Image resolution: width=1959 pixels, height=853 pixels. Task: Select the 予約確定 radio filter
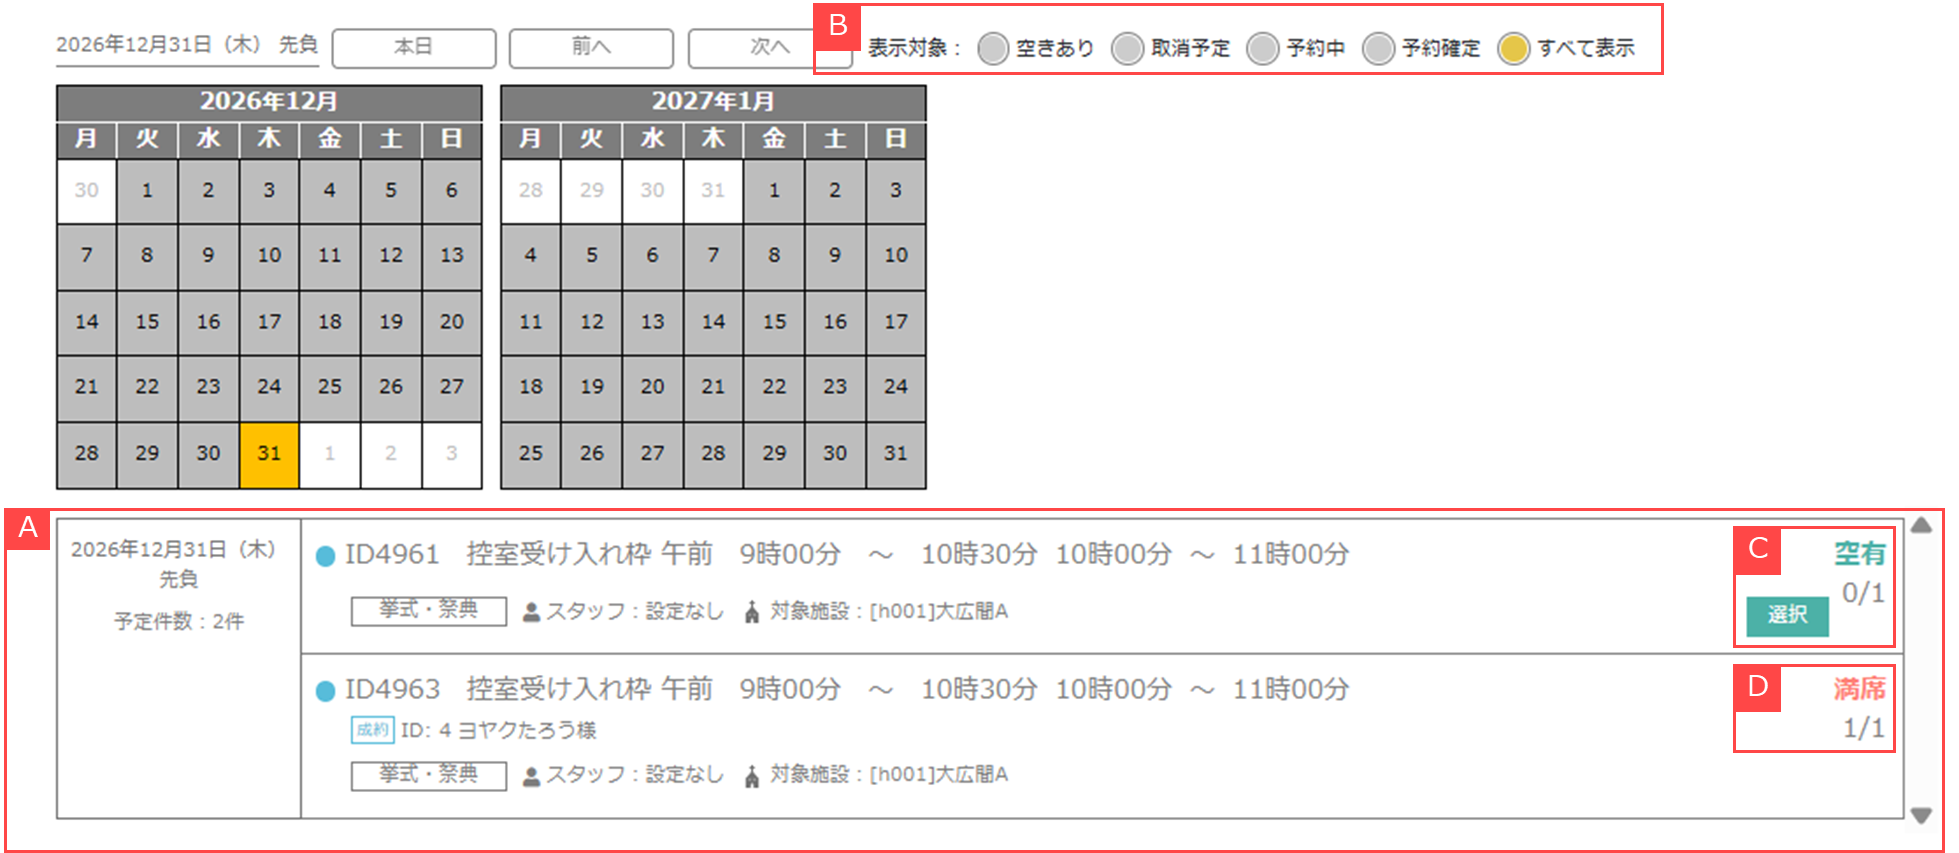1378,48
